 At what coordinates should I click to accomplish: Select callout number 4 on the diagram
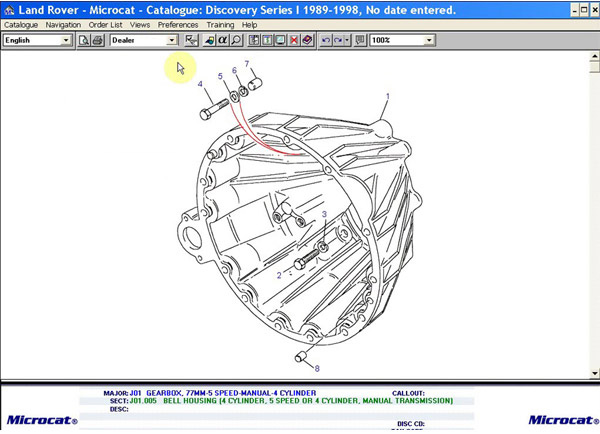[200, 84]
